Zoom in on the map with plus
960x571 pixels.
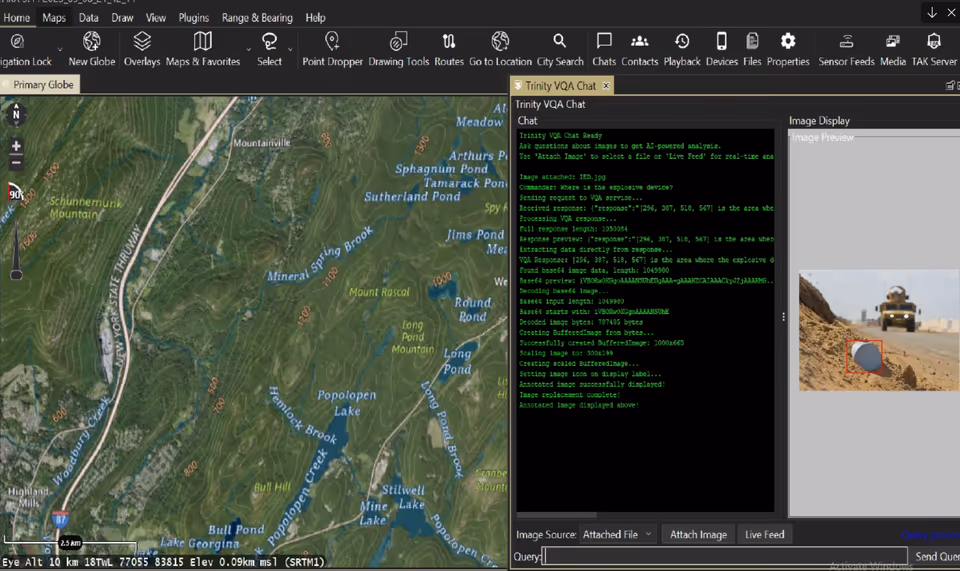(x=17, y=146)
